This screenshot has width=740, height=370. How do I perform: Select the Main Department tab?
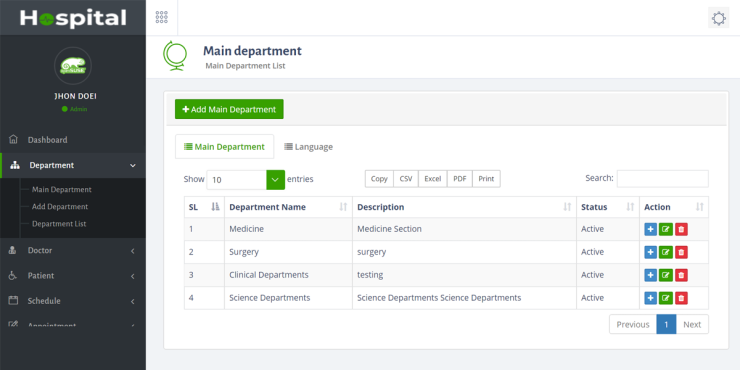click(224, 147)
